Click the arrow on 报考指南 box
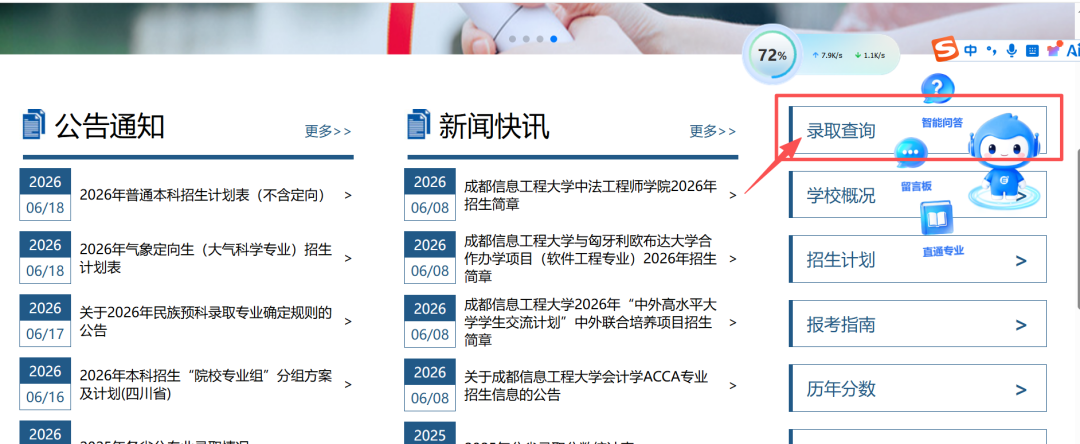The height and width of the screenshot is (444, 1080). (x=1021, y=325)
